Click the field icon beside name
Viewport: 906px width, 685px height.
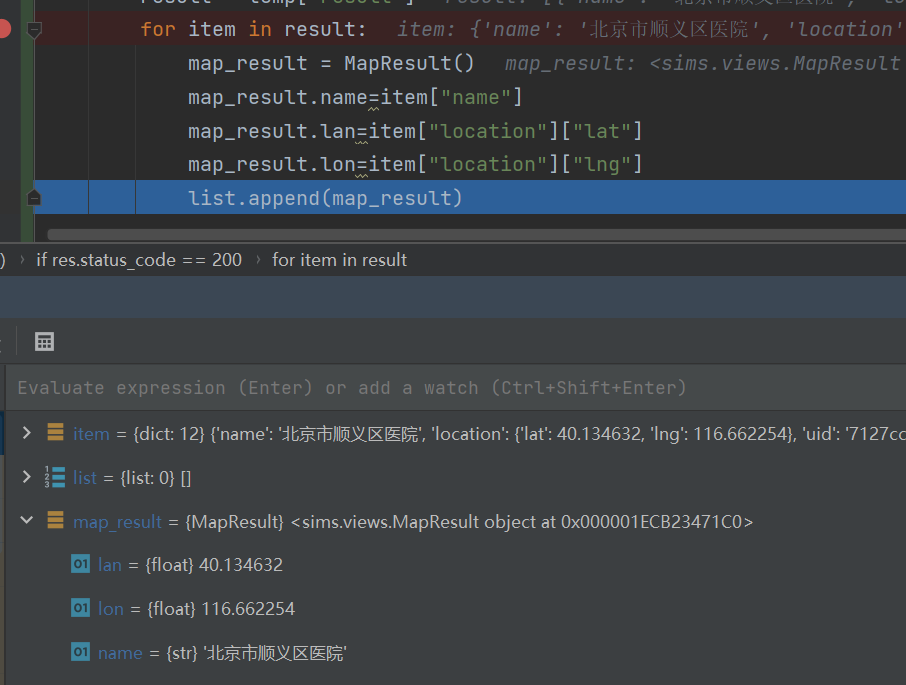[x=80, y=652]
